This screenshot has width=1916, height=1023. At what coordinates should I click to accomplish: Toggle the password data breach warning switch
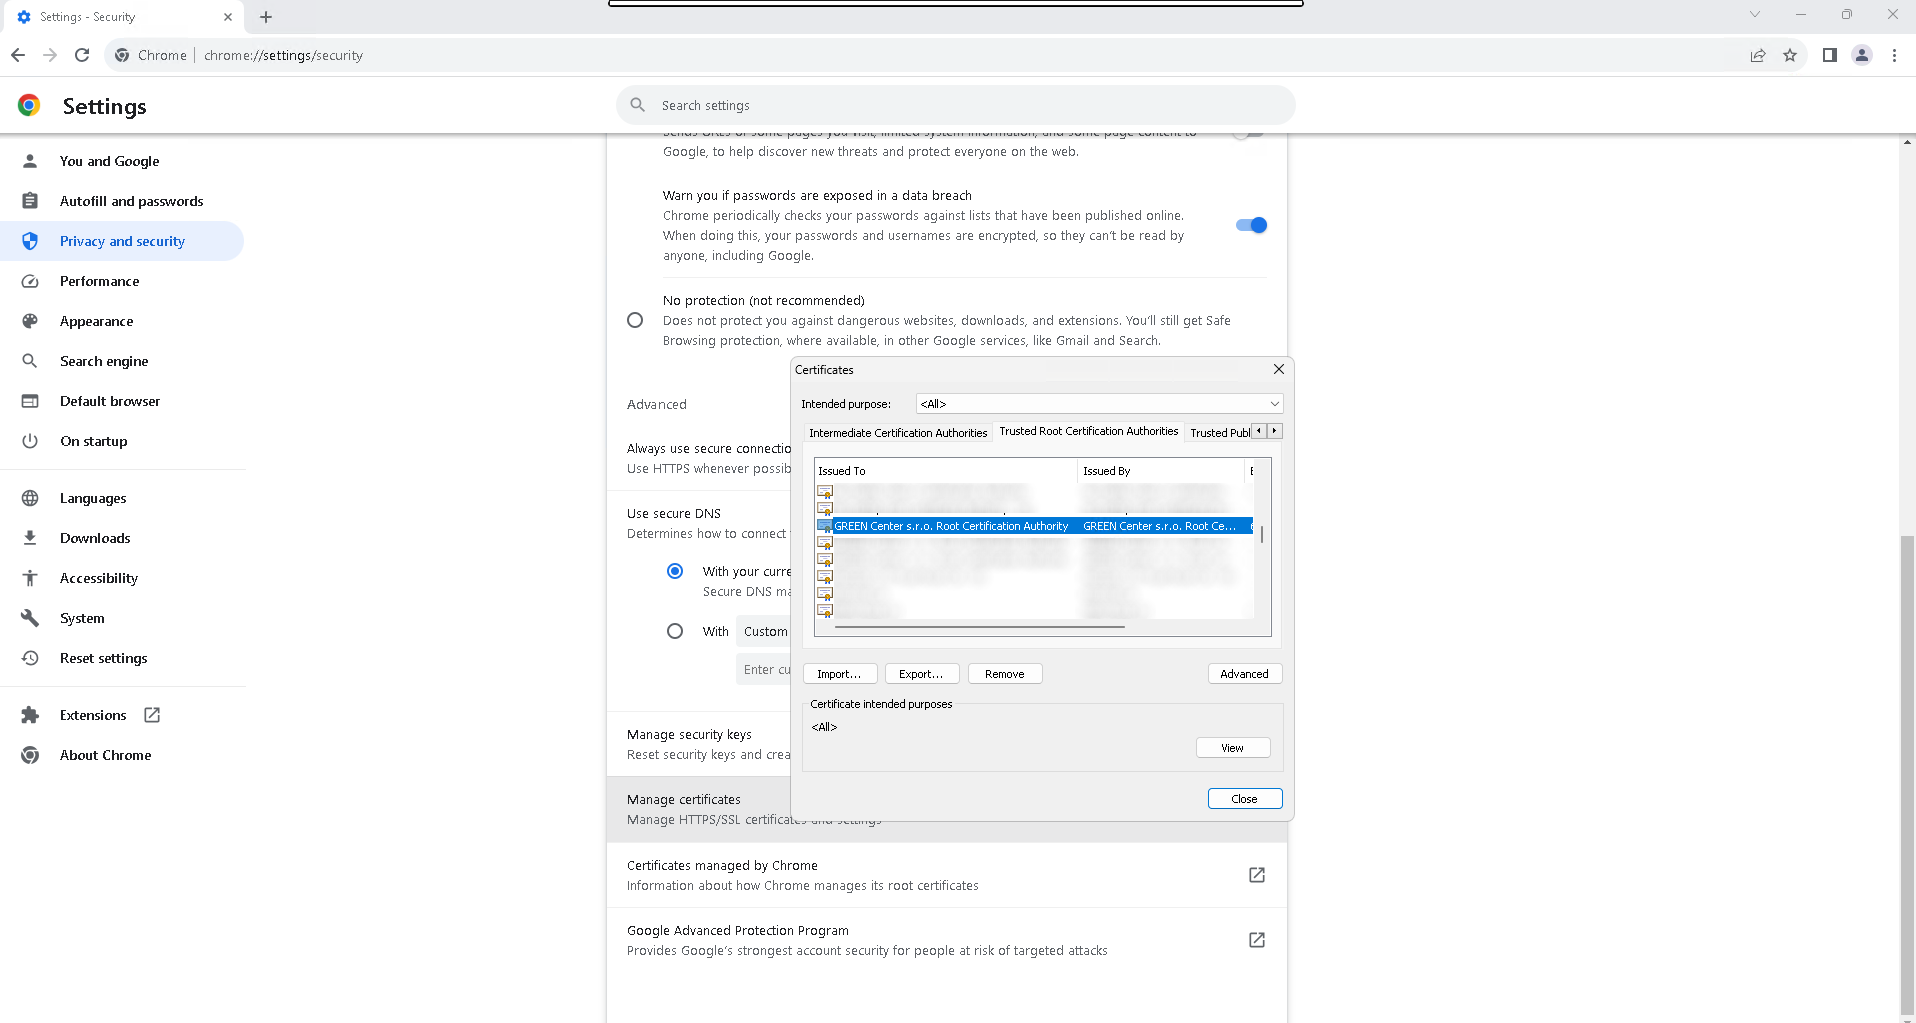click(1251, 225)
